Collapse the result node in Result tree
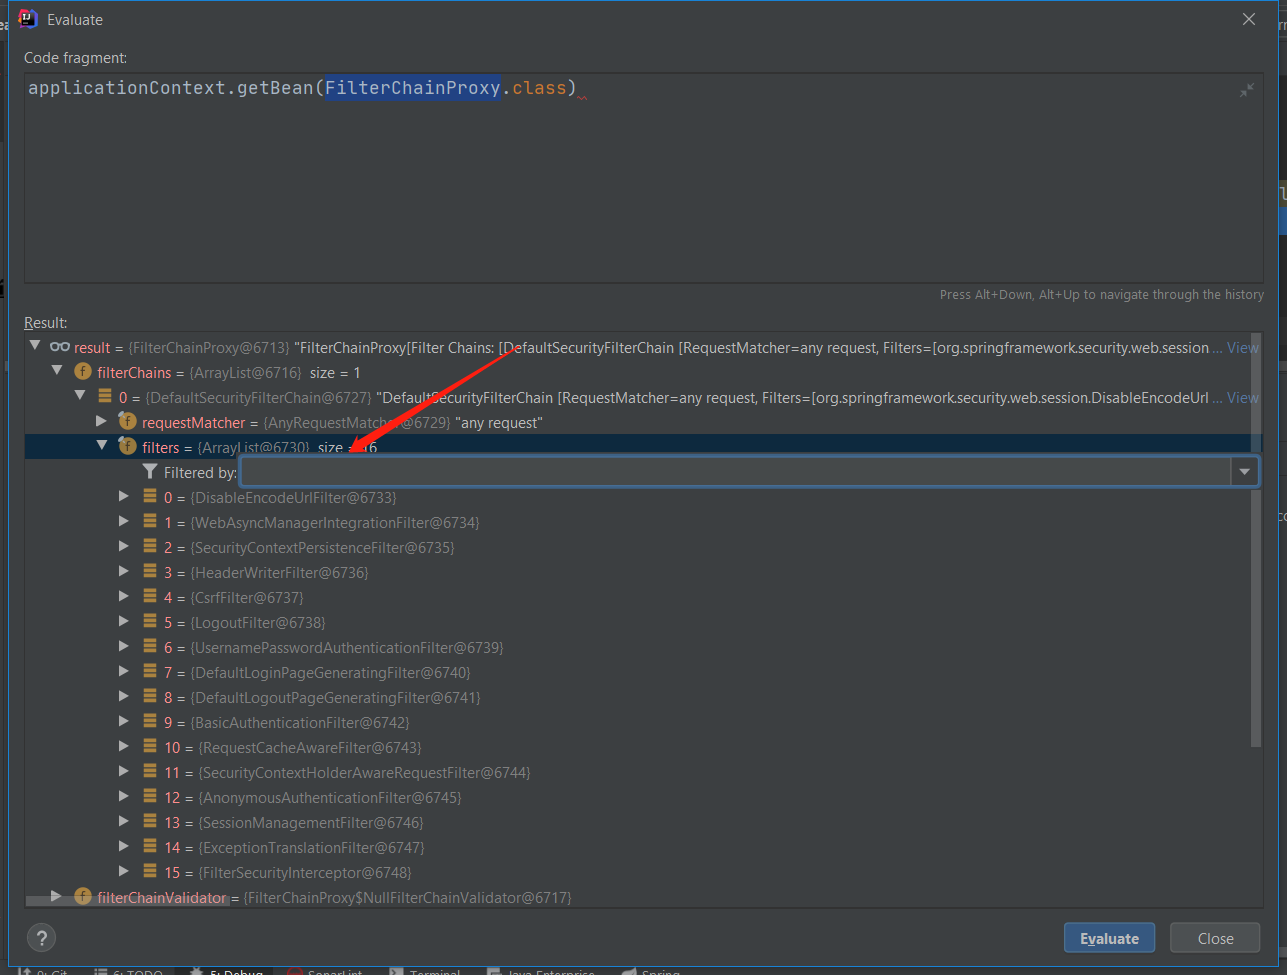 34,345
